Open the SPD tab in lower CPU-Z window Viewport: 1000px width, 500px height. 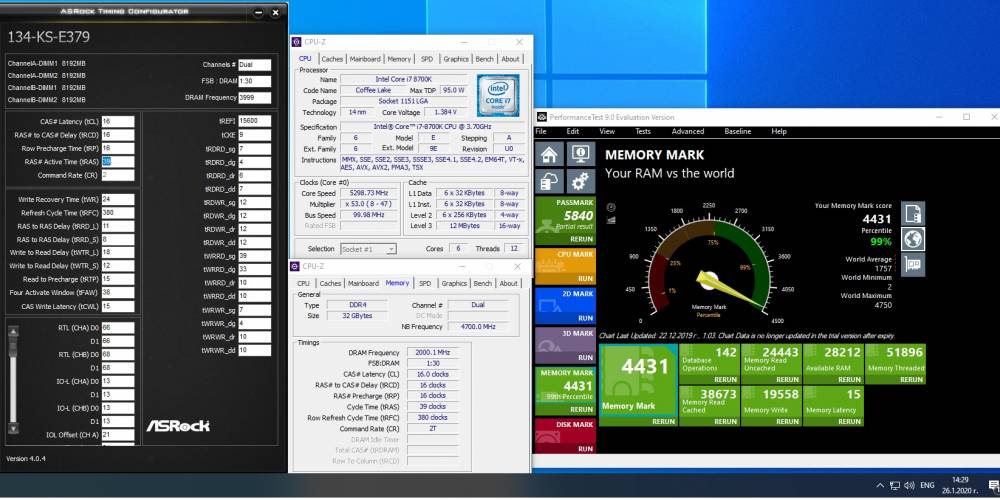pyautogui.click(x=425, y=283)
